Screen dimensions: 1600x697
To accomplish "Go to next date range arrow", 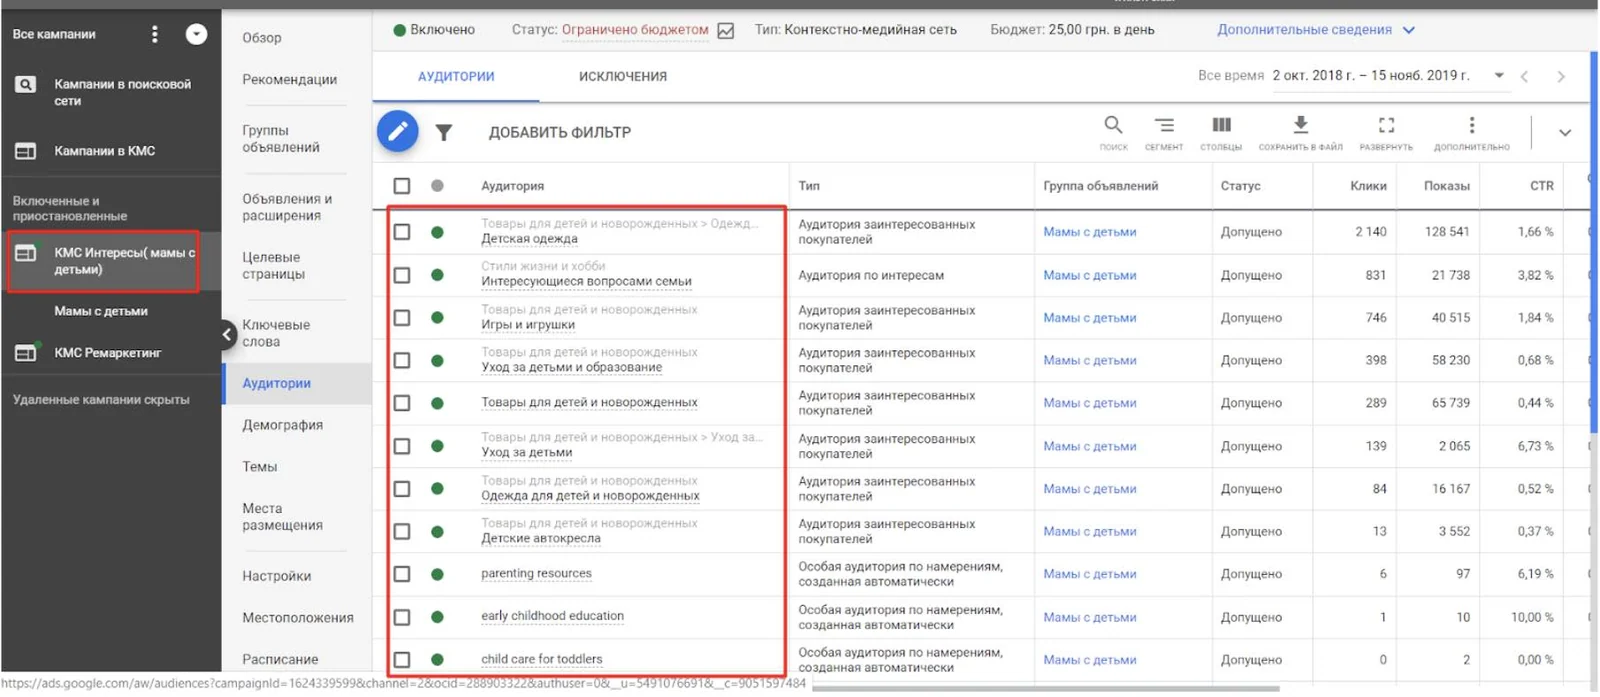I will tap(1561, 77).
